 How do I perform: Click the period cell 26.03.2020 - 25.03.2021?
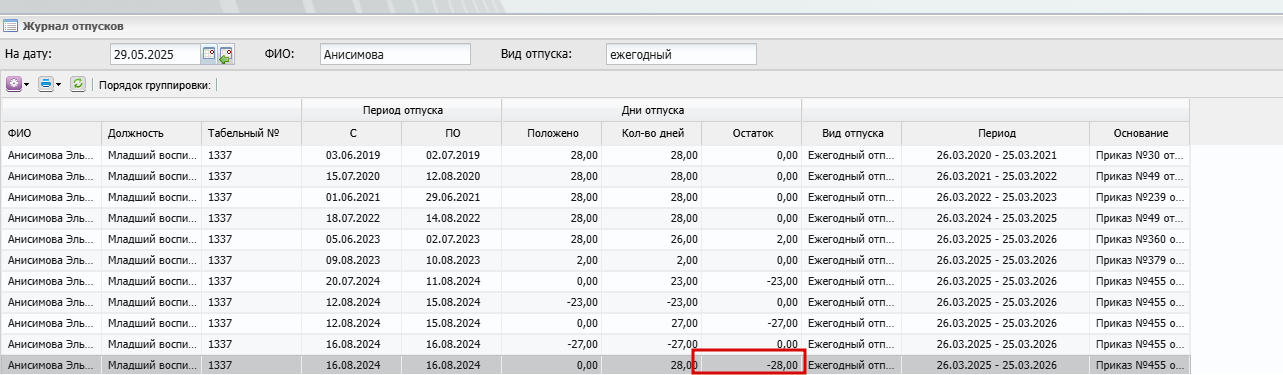(x=996, y=155)
